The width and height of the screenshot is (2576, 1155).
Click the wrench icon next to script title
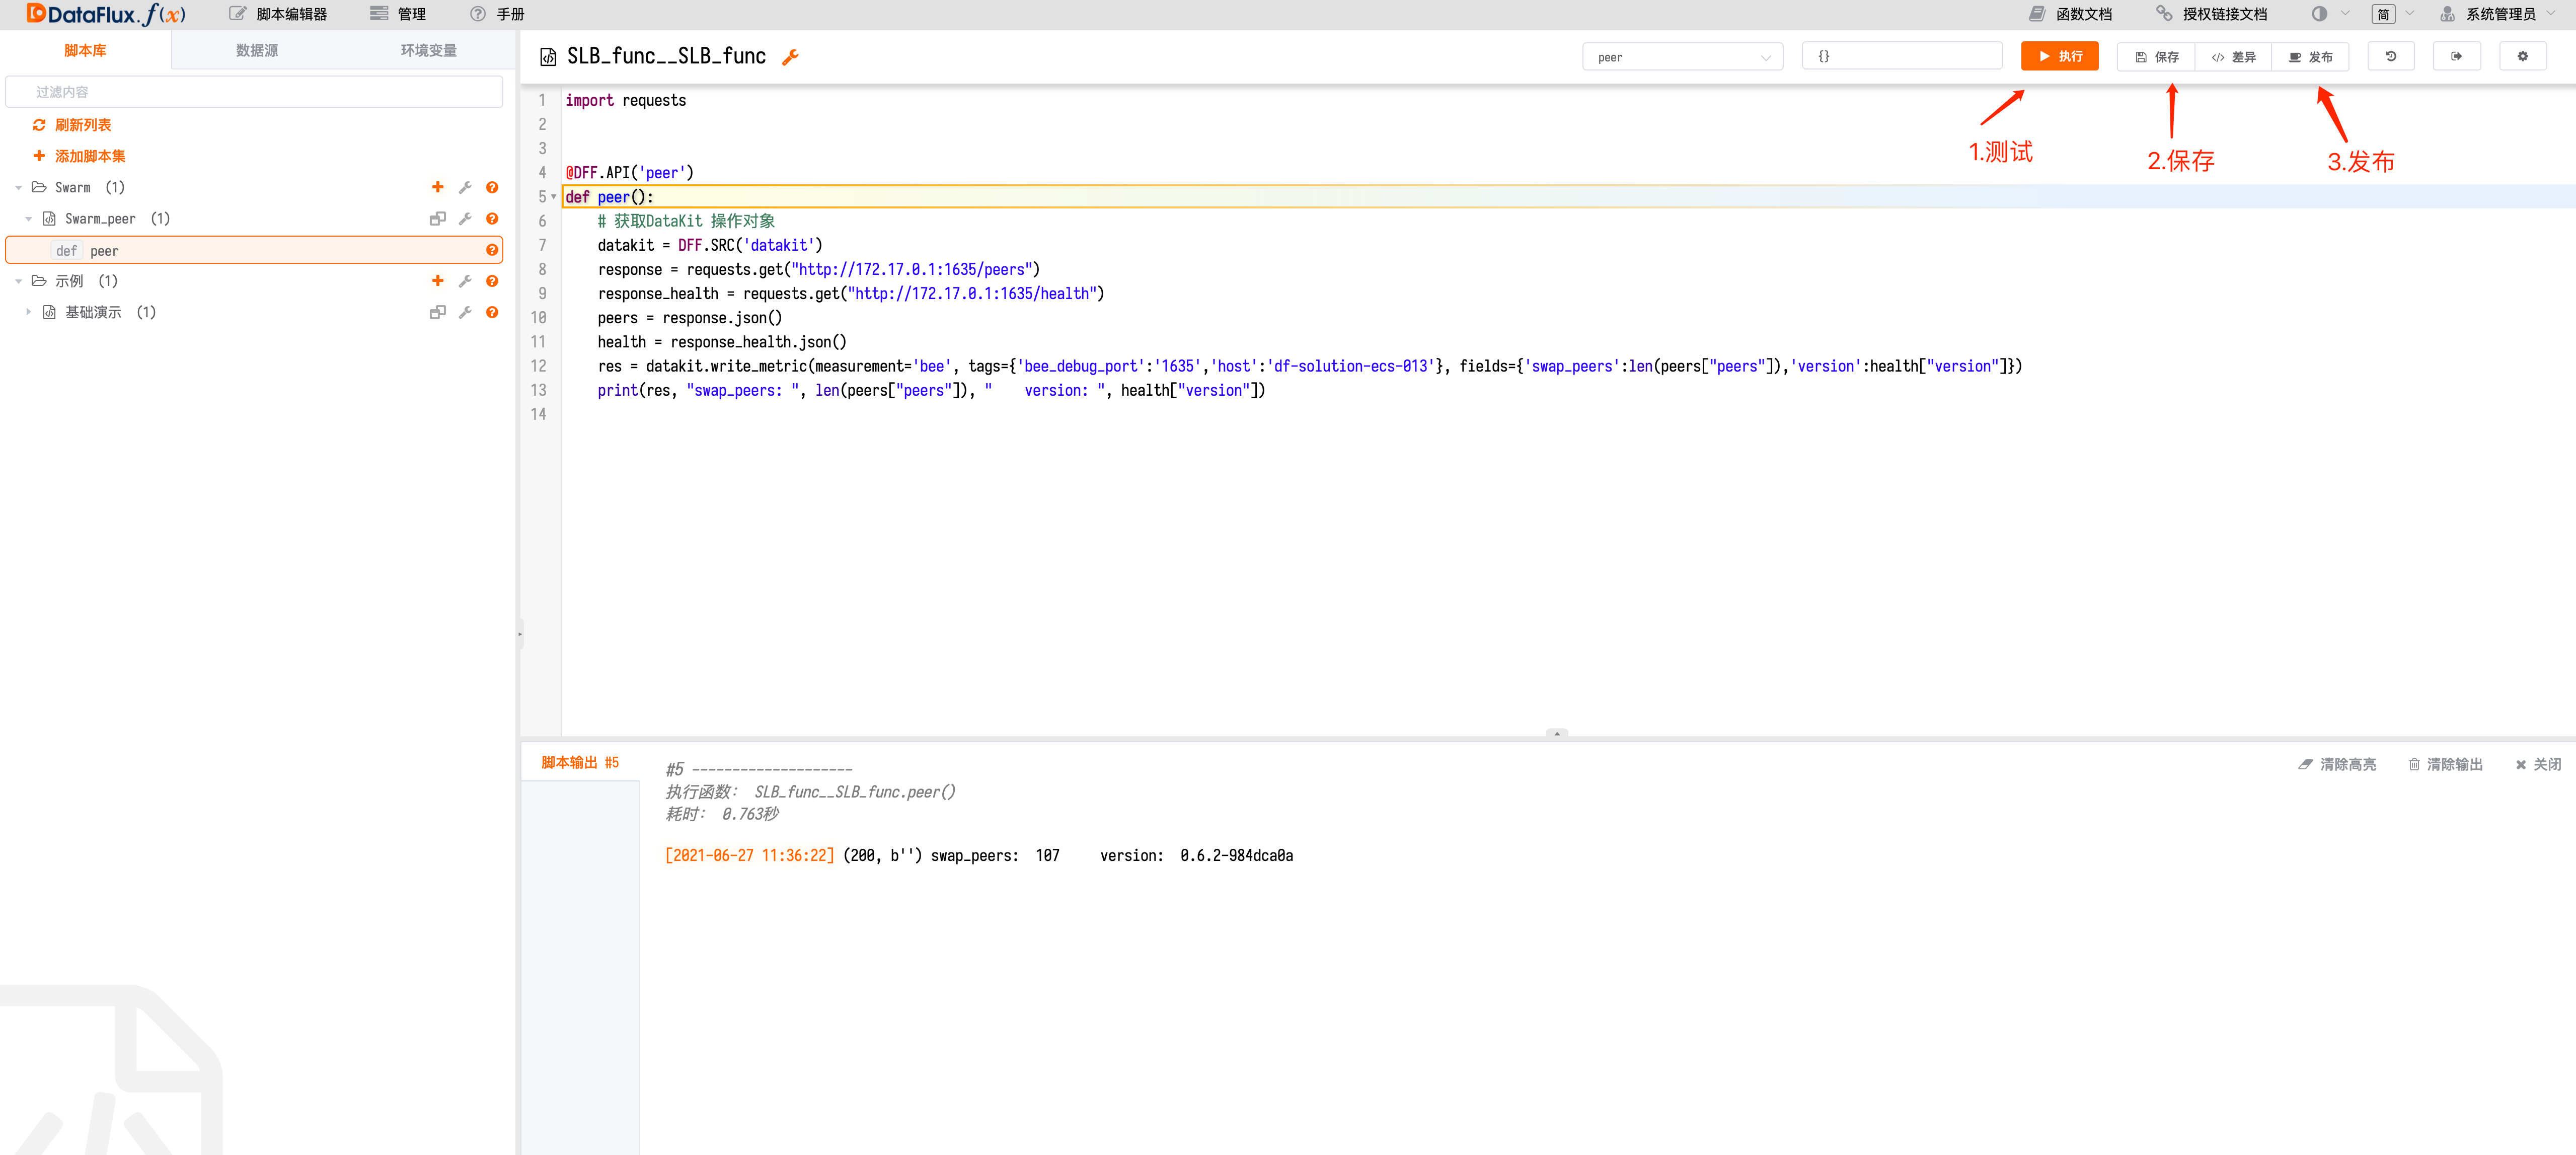tap(790, 57)
